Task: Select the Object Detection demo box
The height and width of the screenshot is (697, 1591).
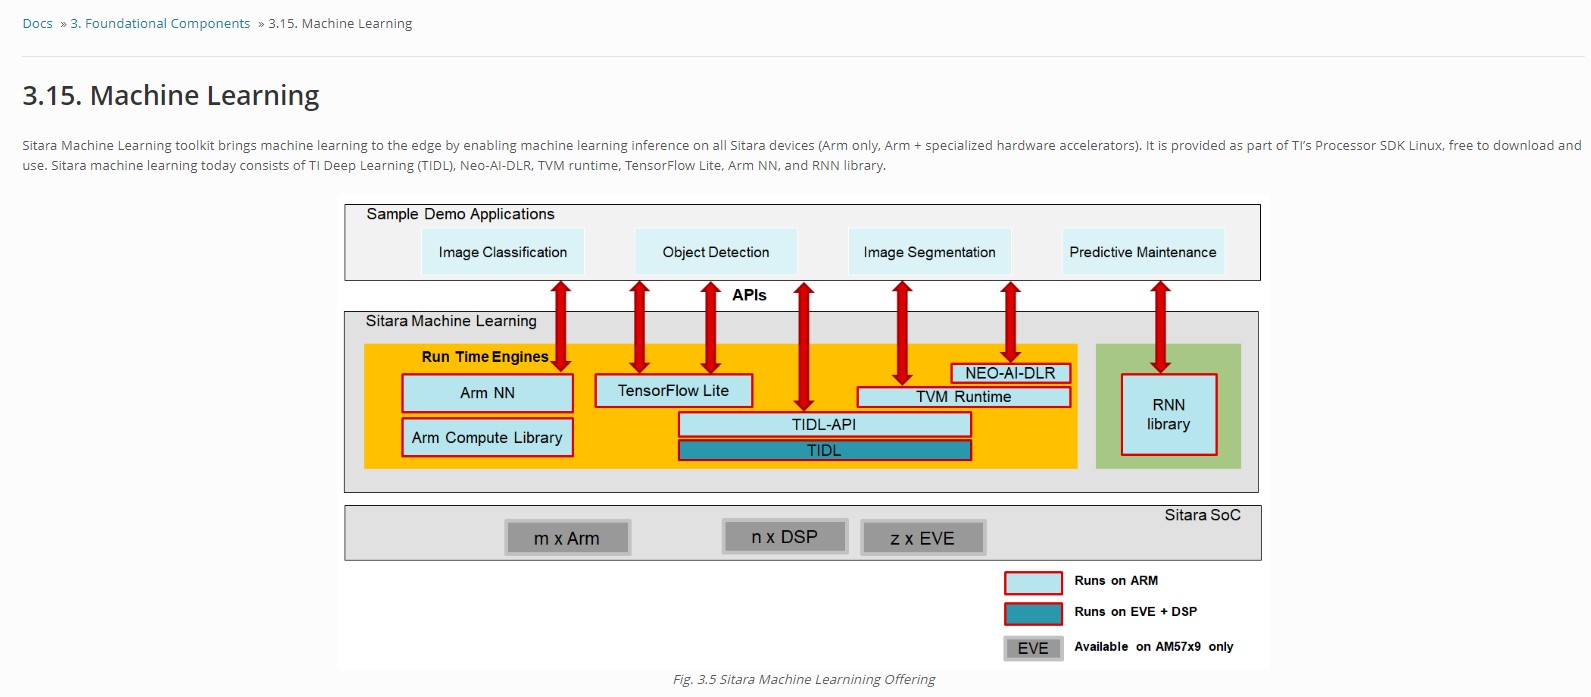Action: tap(716, 252)
